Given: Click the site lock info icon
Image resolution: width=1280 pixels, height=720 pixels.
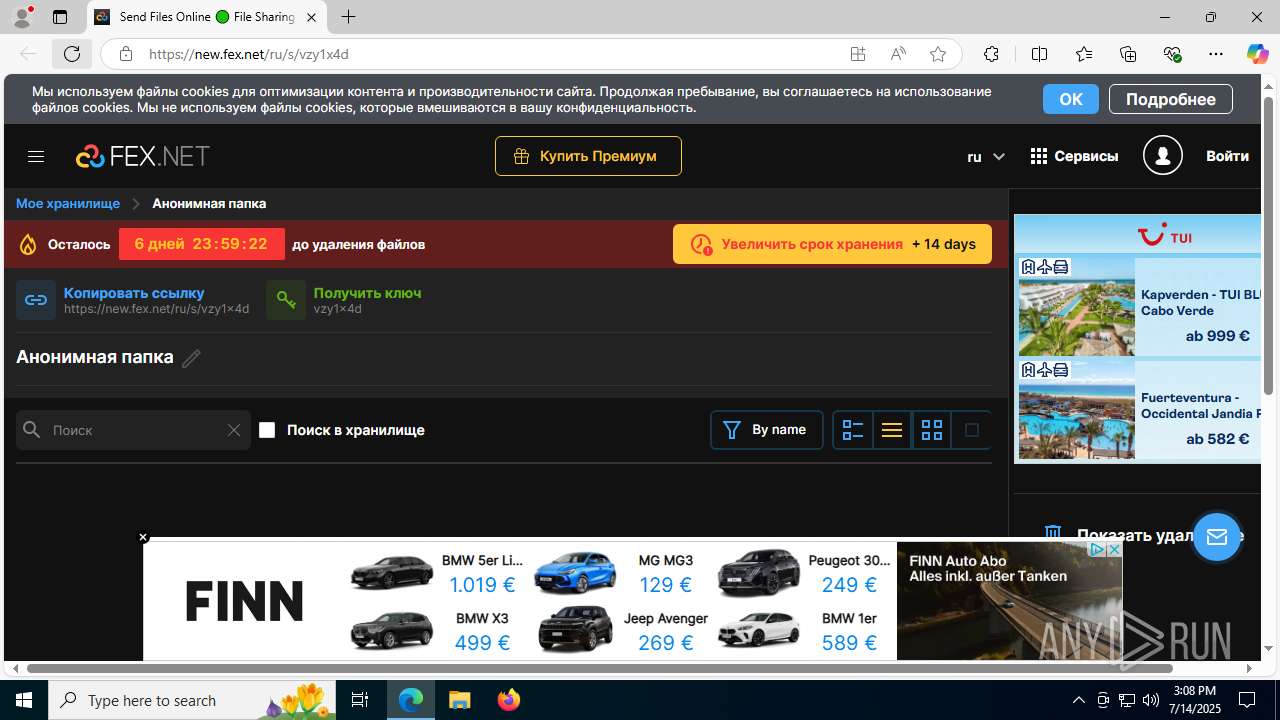Looking at the screenshot, I should point(126,54).
